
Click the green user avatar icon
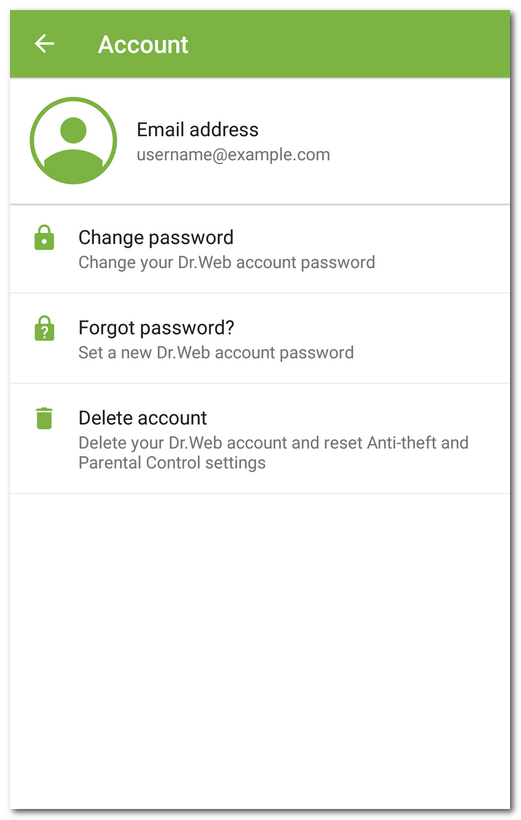pos(73,140)
